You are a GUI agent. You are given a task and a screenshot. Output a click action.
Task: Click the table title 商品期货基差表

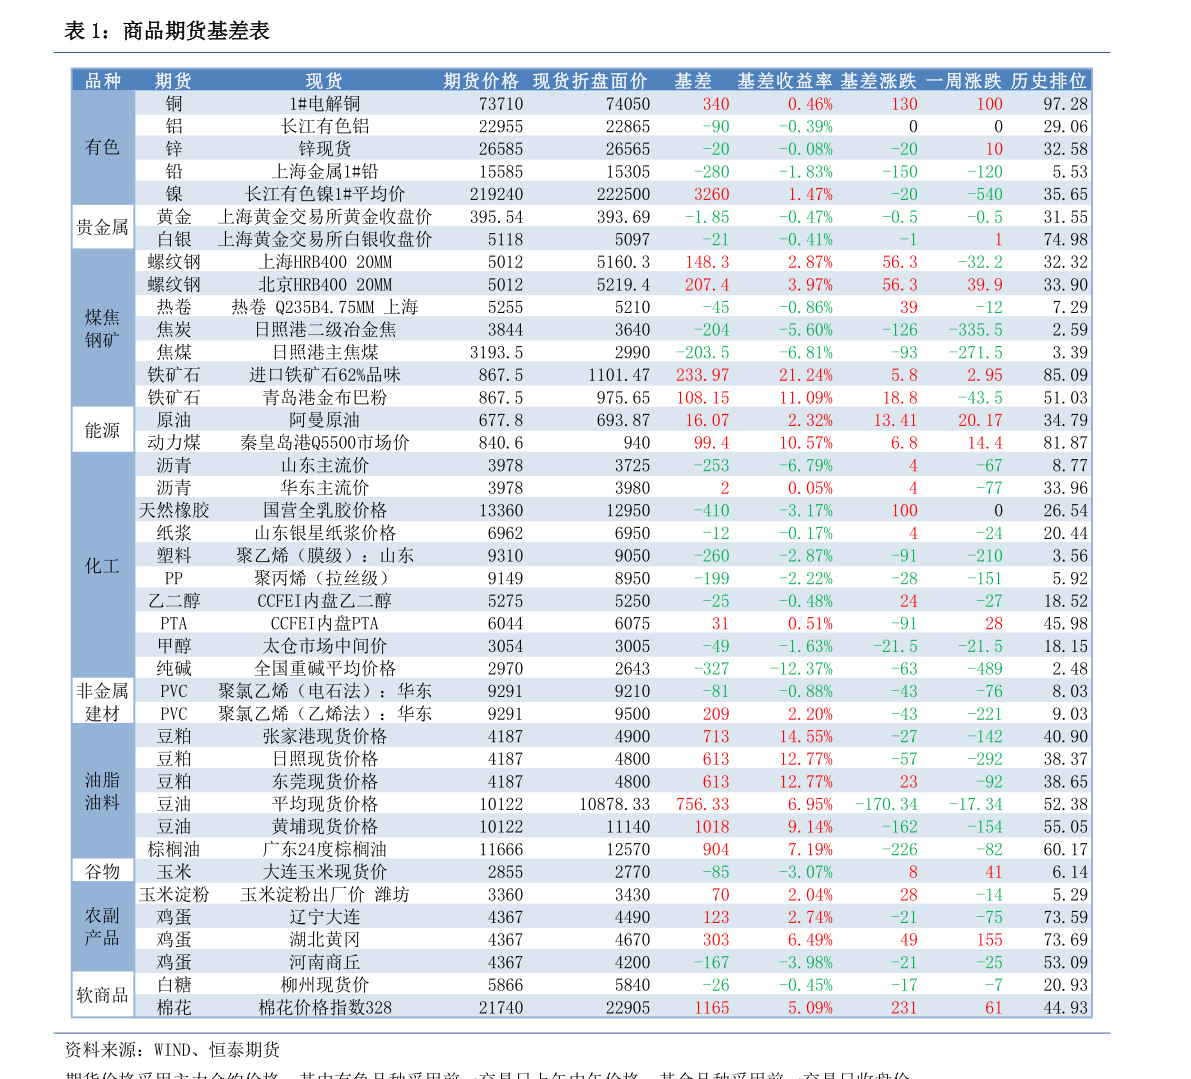196,31
